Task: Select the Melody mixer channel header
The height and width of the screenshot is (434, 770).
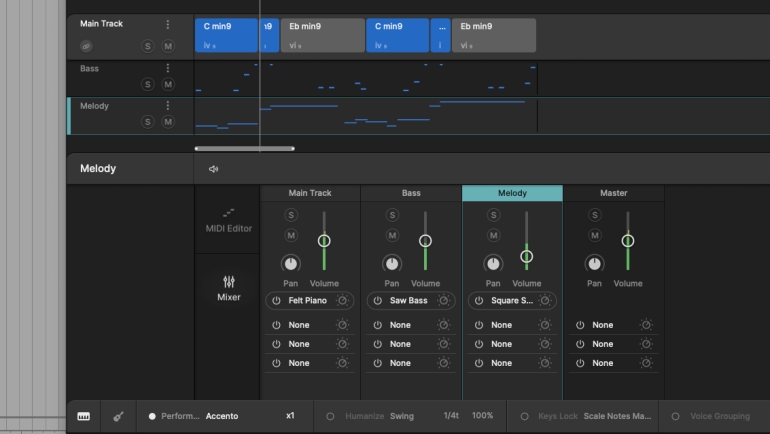Action: (x=512, y=193)
